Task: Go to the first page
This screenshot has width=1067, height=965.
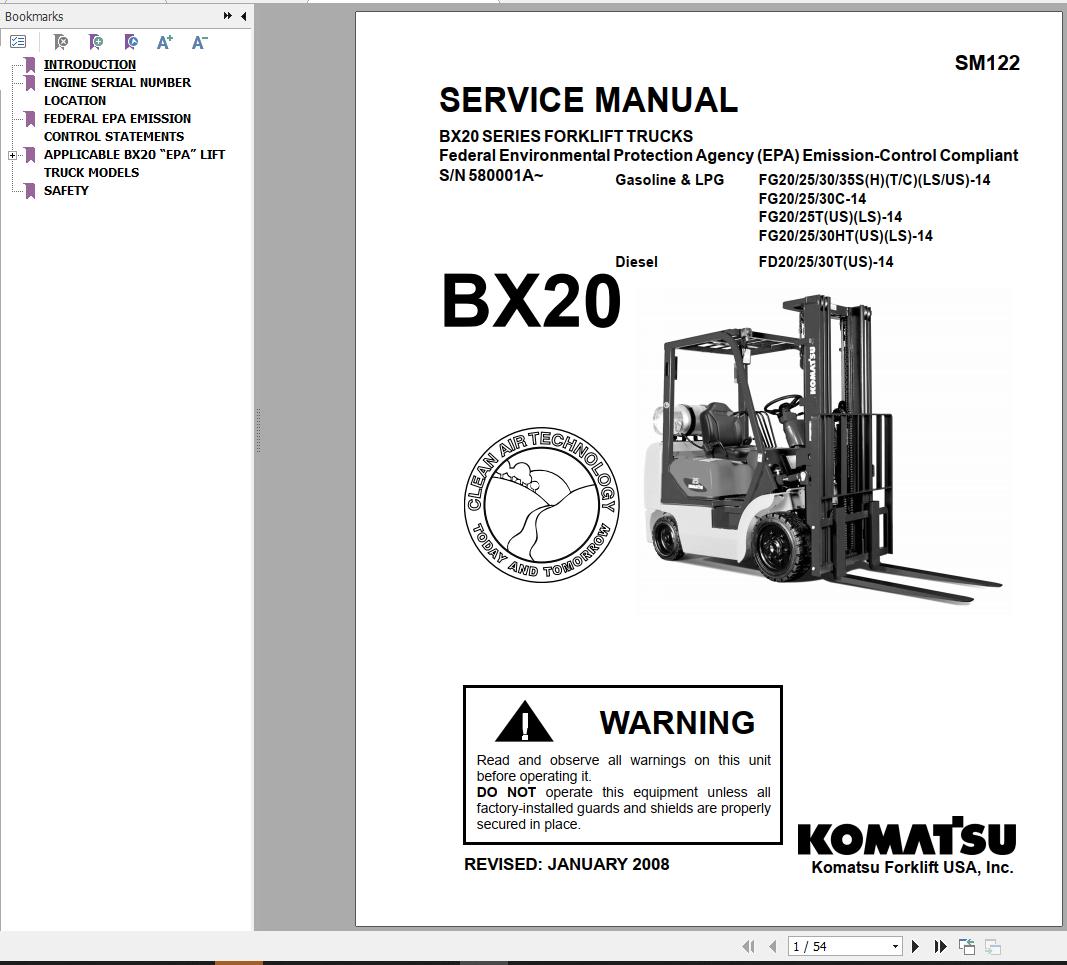Action: click(x=749, y=946)
